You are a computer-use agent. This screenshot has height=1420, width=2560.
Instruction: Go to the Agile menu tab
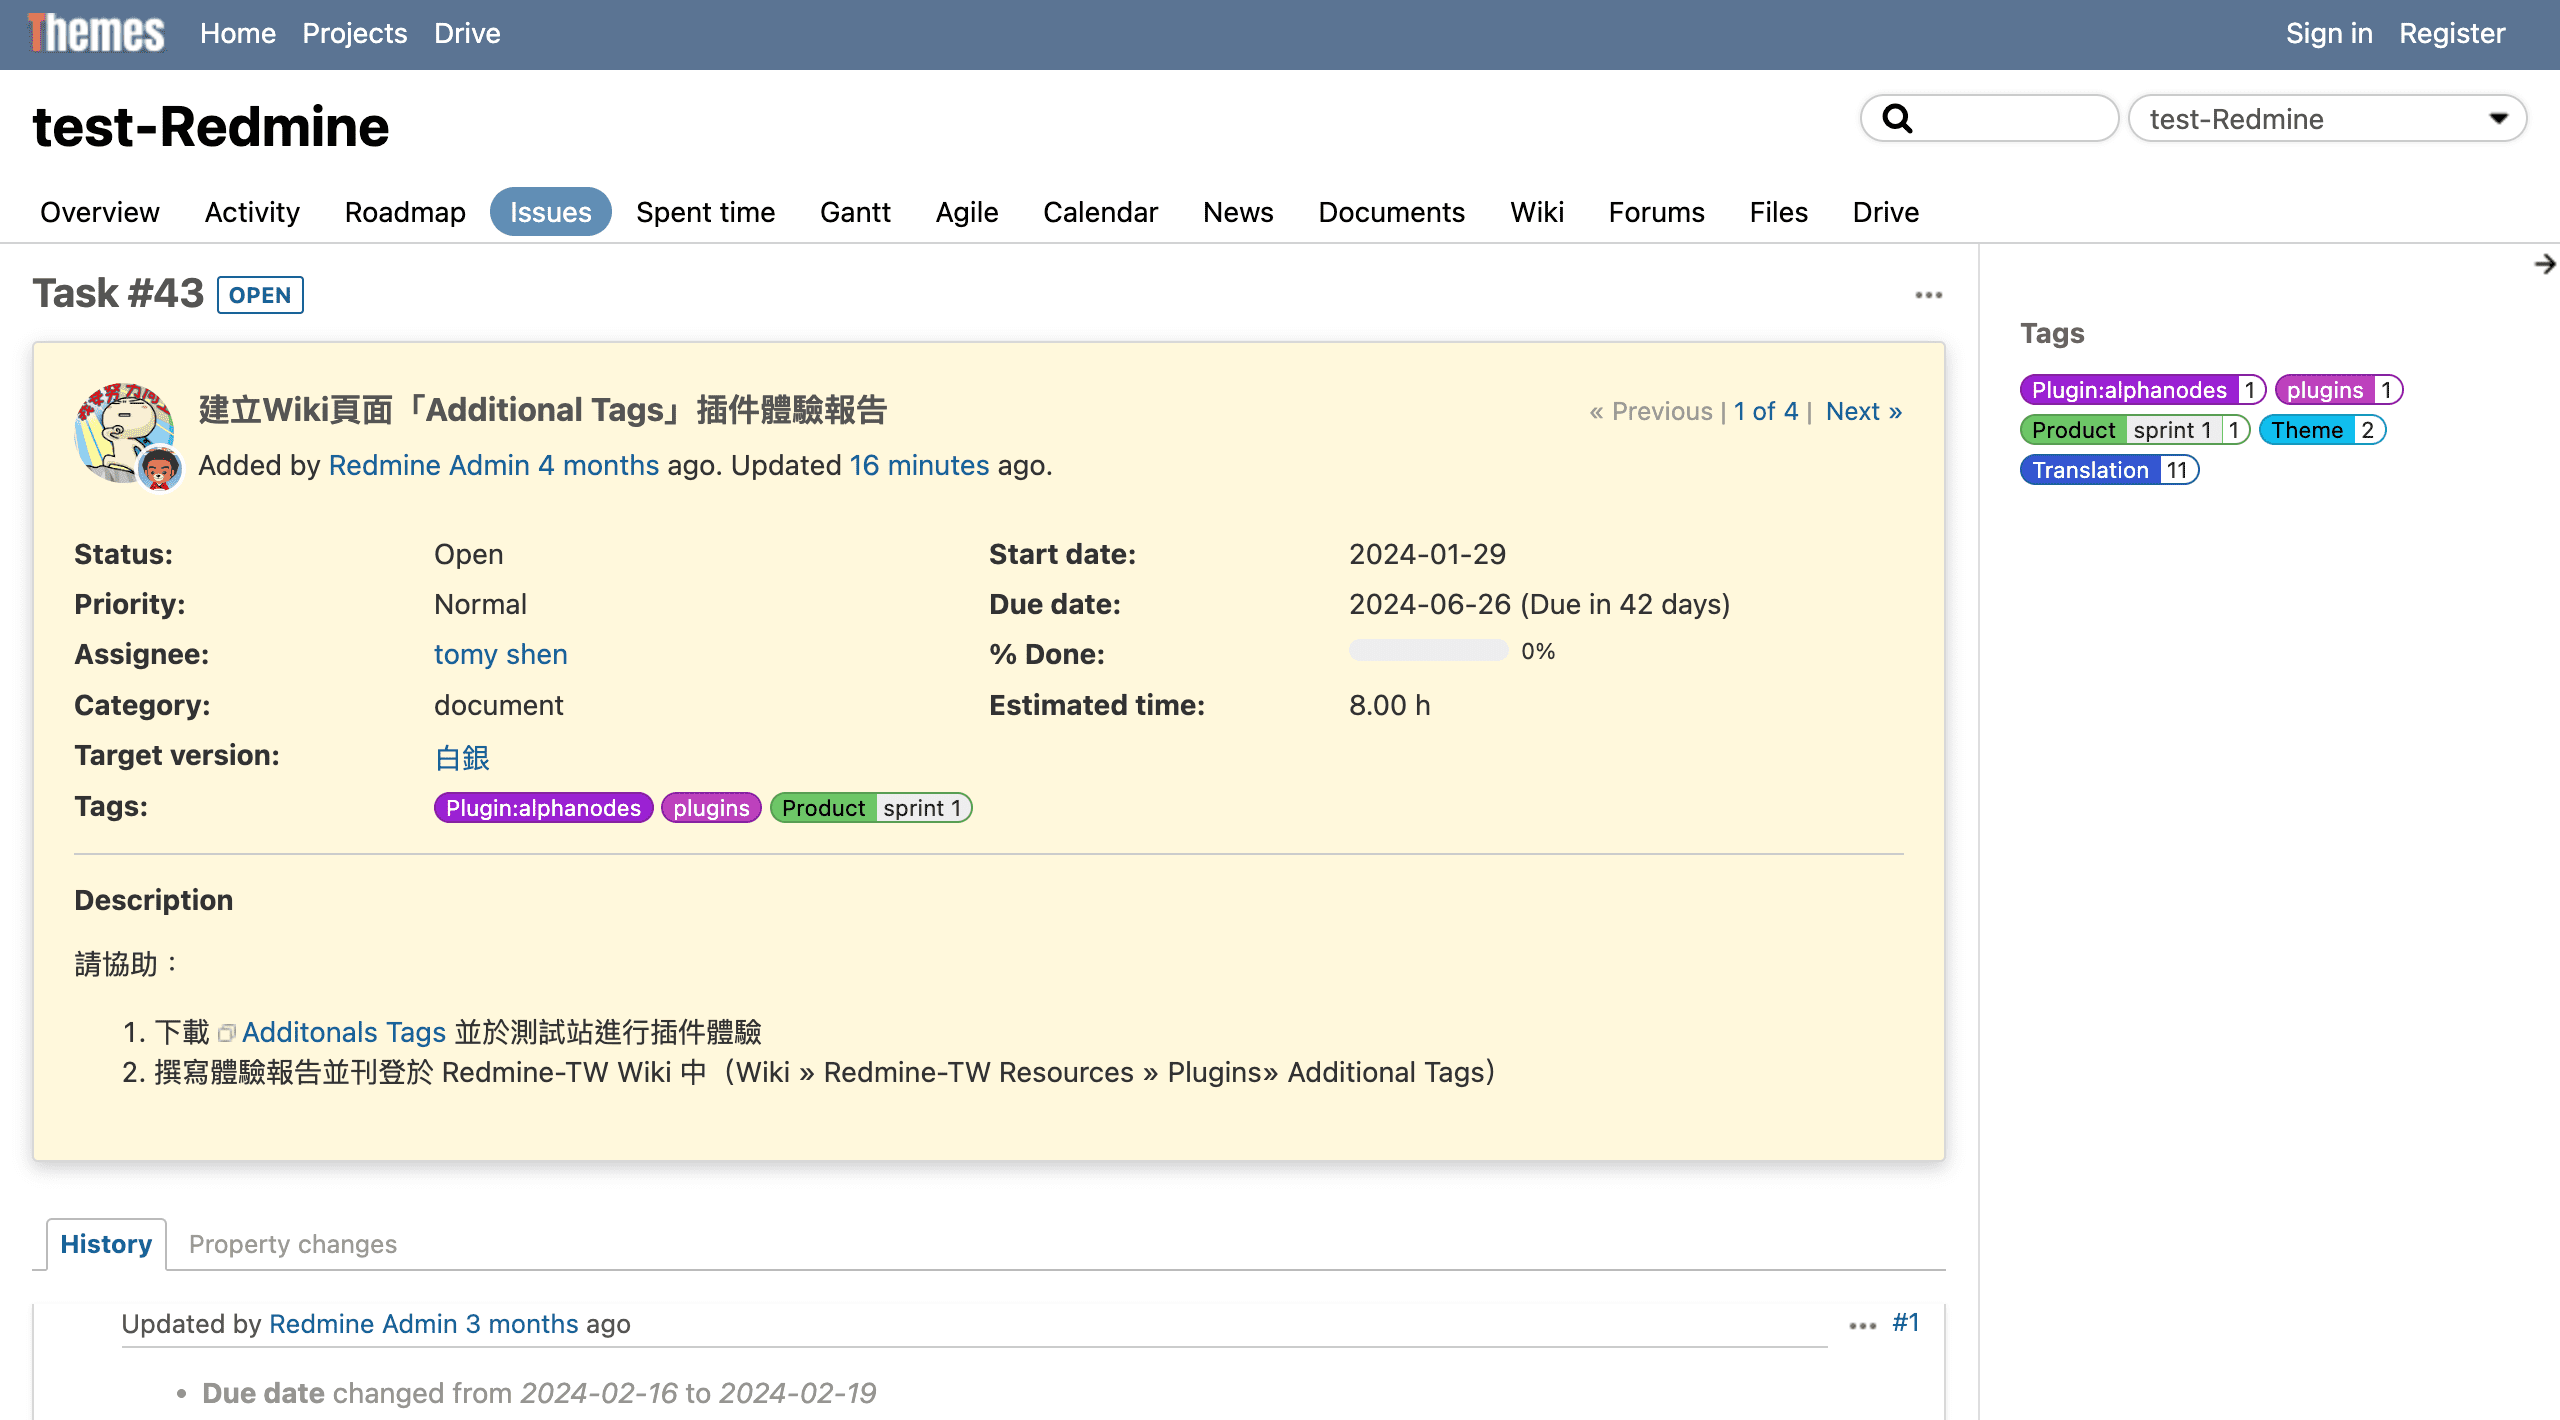coord(966,212)
